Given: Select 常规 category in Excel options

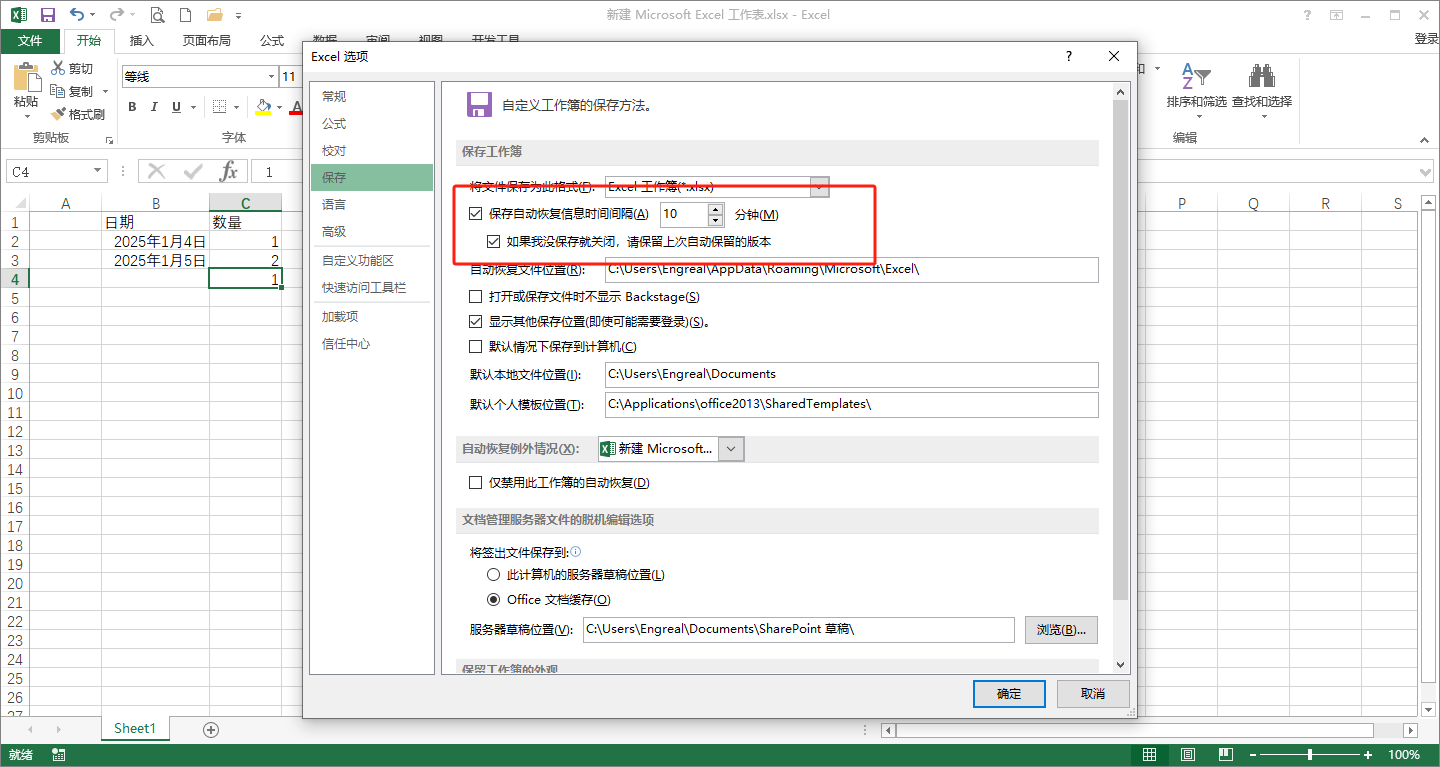Looking at the screenshot, I should [372, 97].
